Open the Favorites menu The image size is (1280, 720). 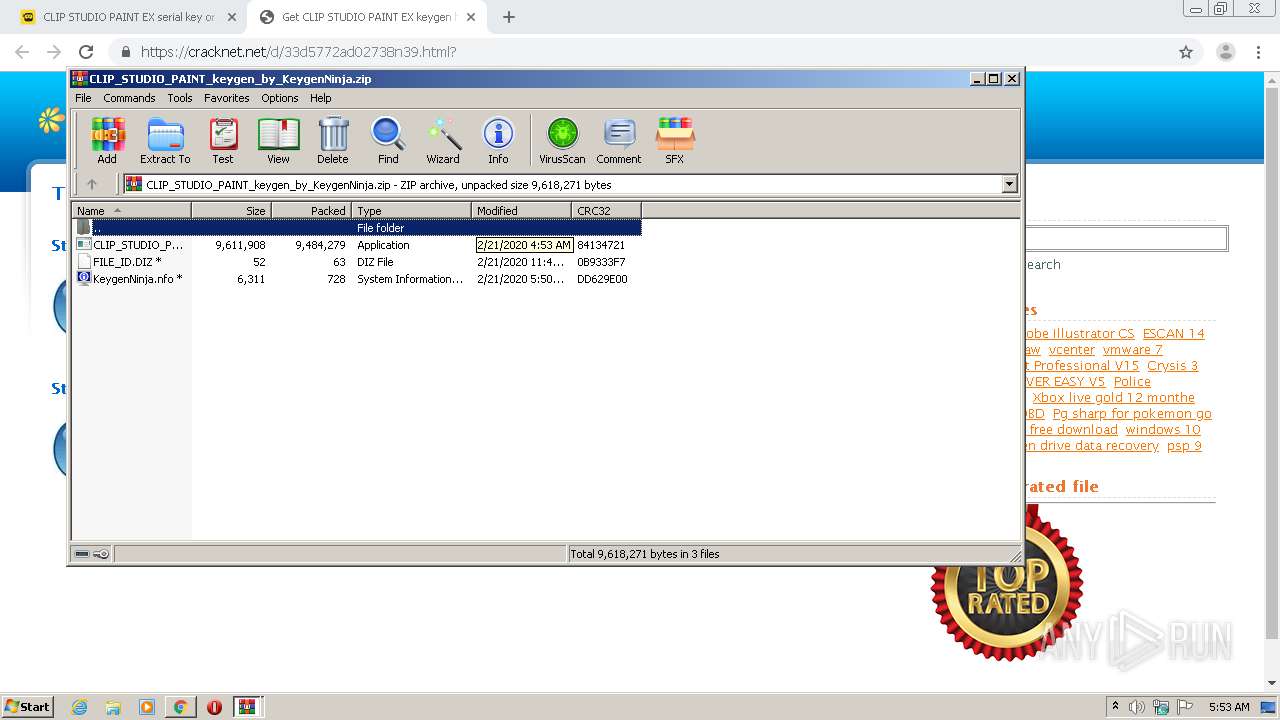(x=227, y=98)
